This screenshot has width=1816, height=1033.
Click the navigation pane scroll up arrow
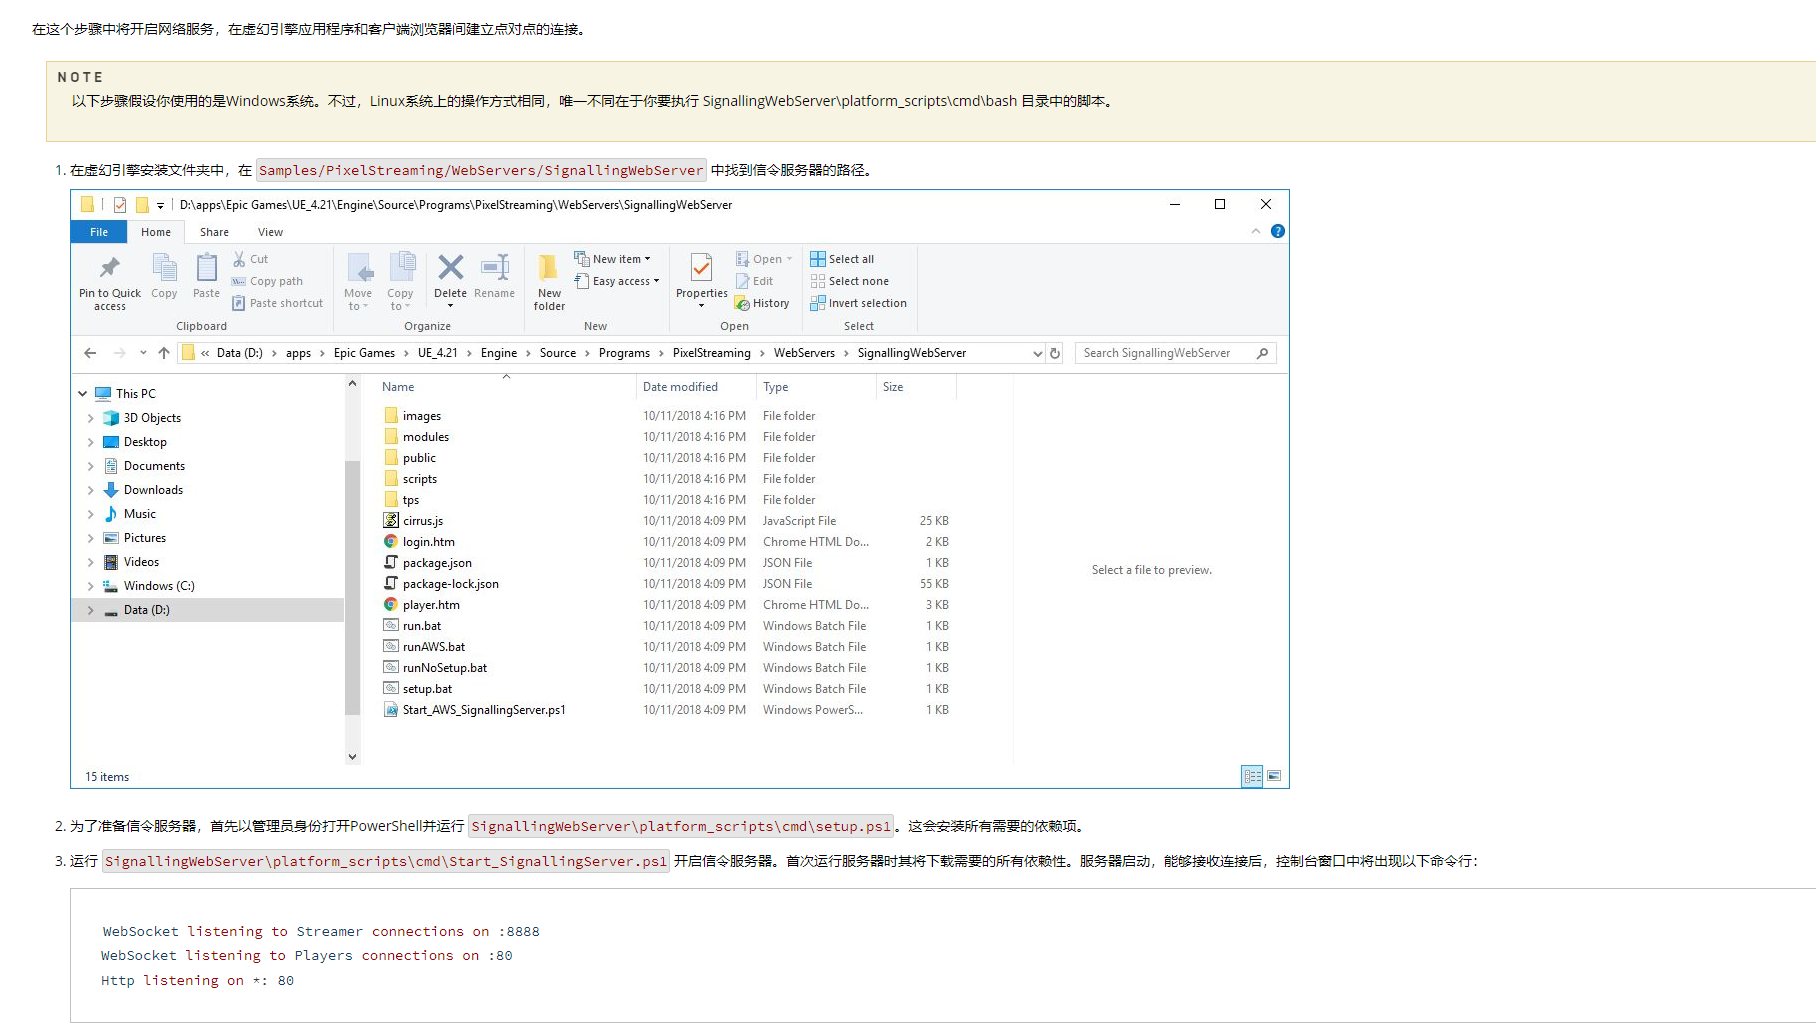pyautogui.click(x=352, y=383)
